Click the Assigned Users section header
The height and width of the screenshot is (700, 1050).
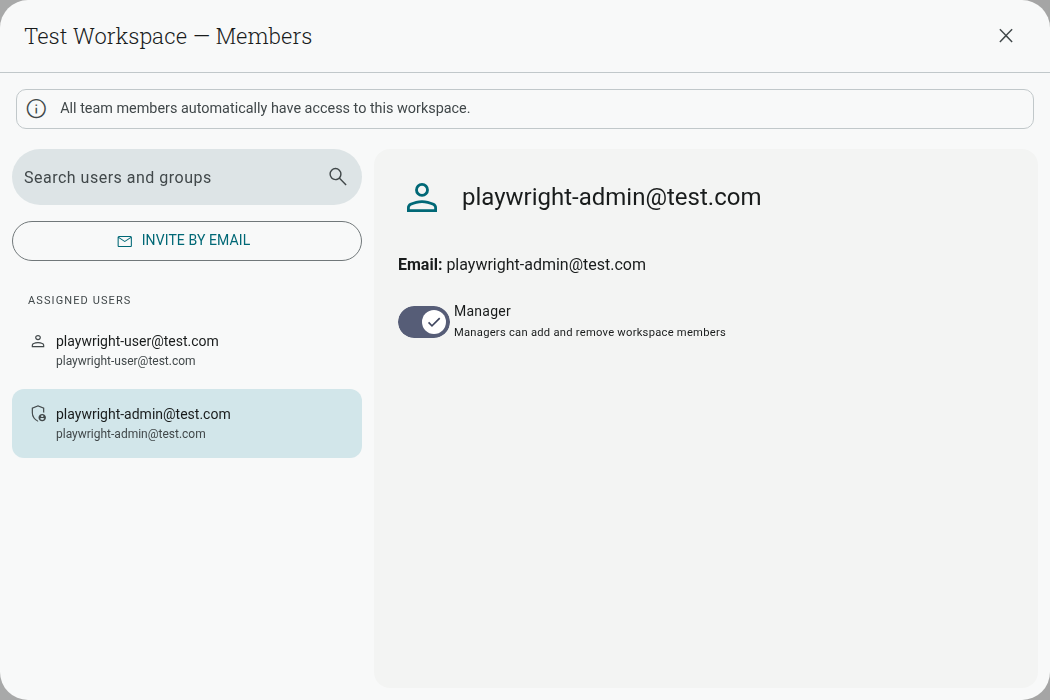point(80,300)
